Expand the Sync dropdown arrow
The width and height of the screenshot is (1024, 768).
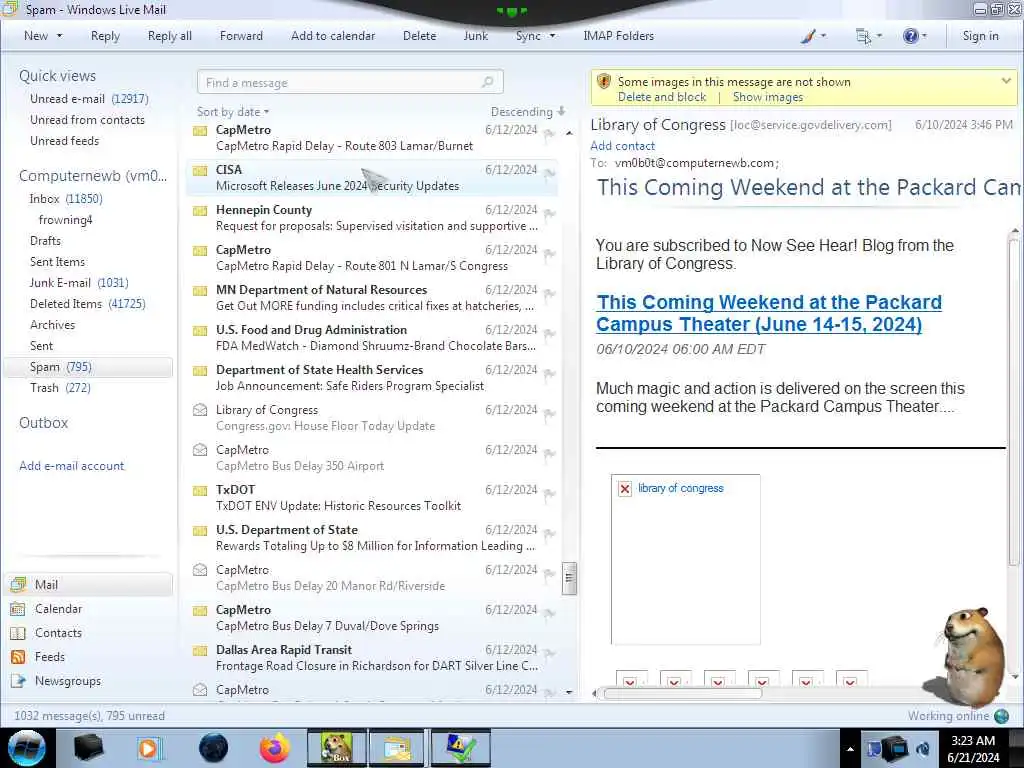point(552,36)
